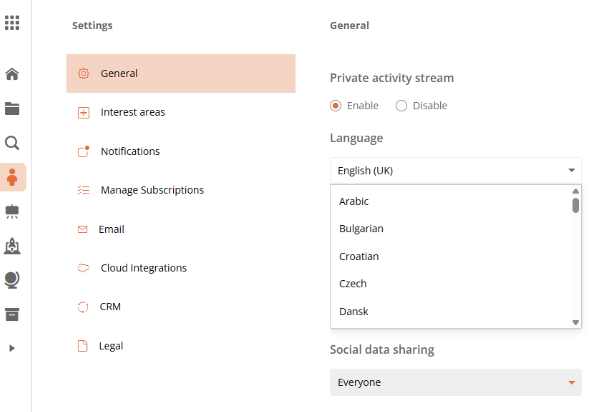Select the Enable radio button
Image resolution: width=592 pixels, height=412 pixels.
pos(336,106)
